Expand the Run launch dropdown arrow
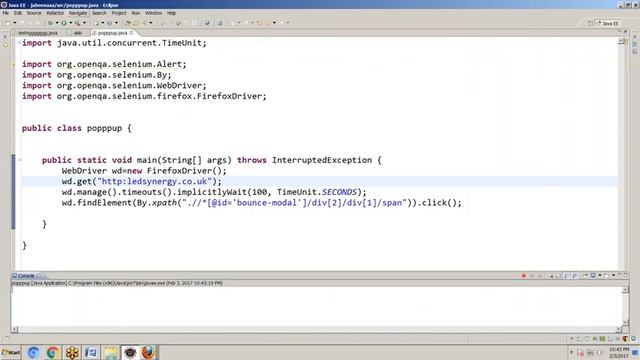The width and height of the screenshot is (640, 360). 71,23
